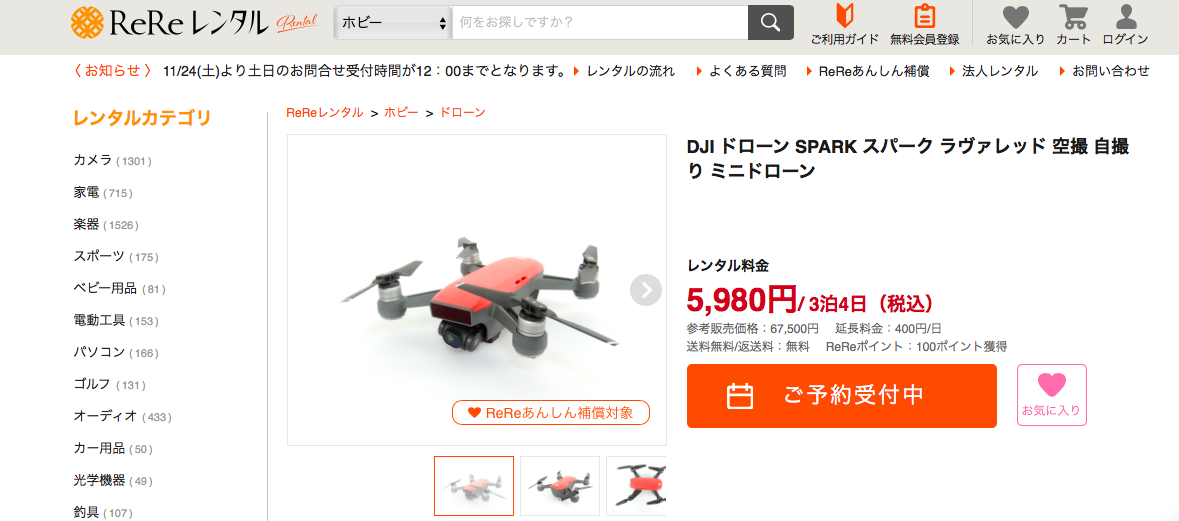Show next product image with arrow
1179x521 pixels.
pos(645,290)
